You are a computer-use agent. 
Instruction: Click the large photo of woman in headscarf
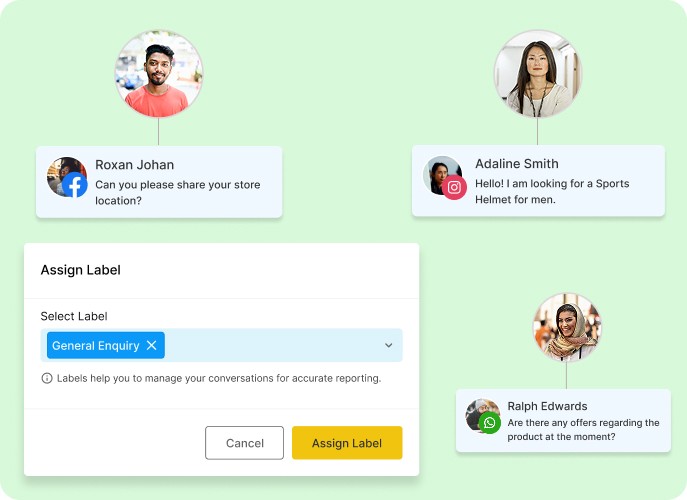point(567,327)
